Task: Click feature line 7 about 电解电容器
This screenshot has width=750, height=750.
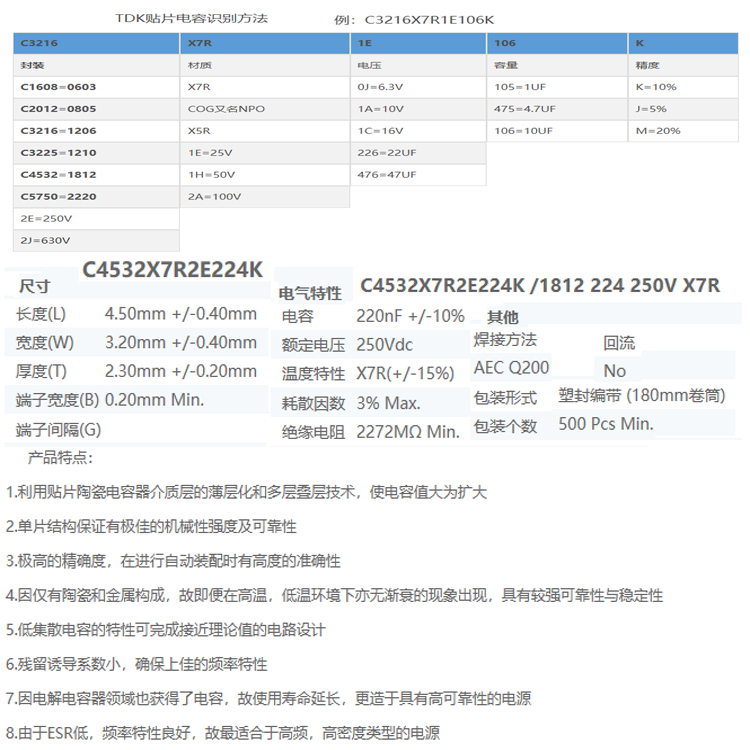Action: [x=268, y=699]
